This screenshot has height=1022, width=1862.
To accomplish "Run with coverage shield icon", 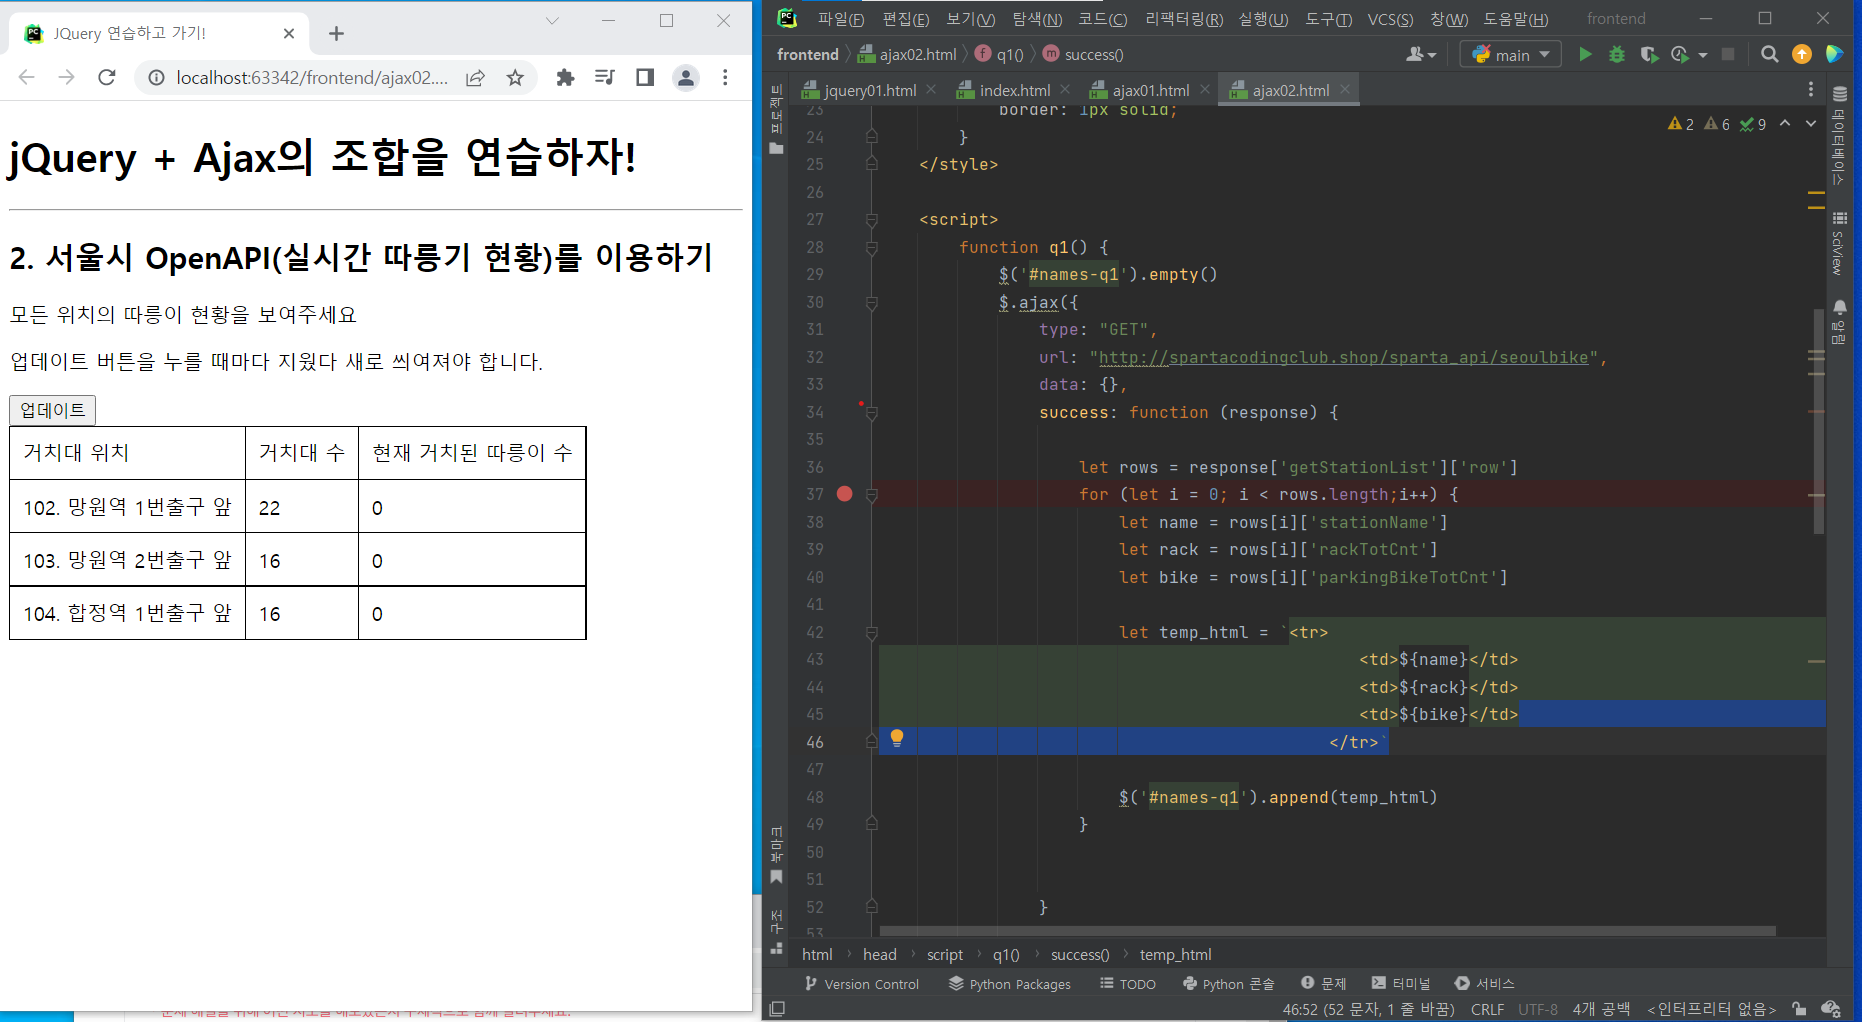I will [1649, 54].
